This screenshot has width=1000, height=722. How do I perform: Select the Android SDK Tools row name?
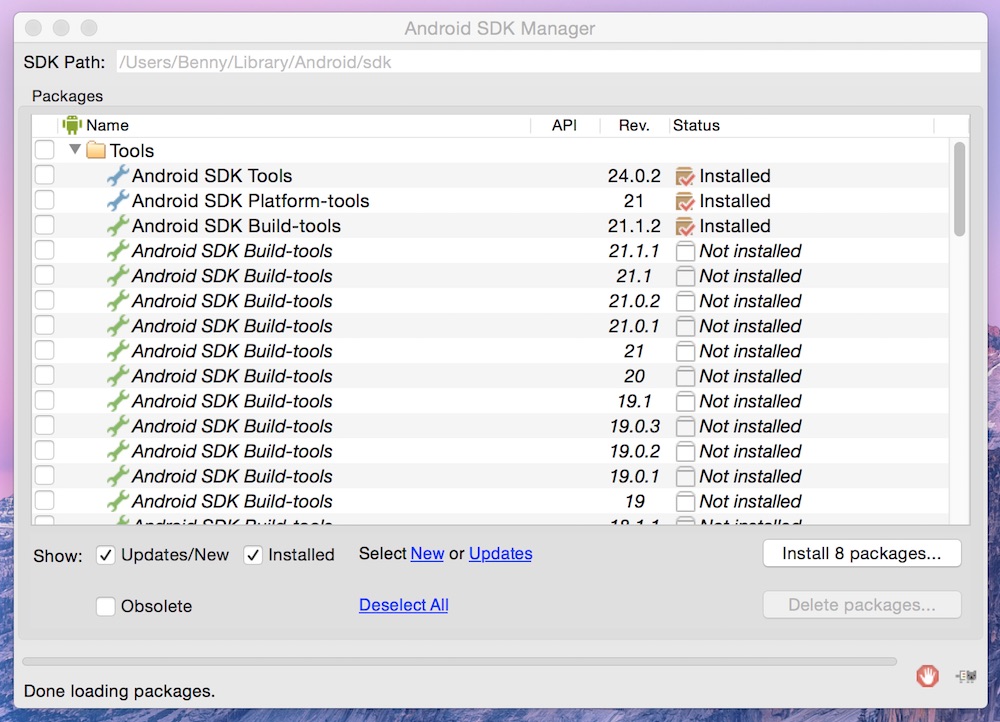coord(212,175)
